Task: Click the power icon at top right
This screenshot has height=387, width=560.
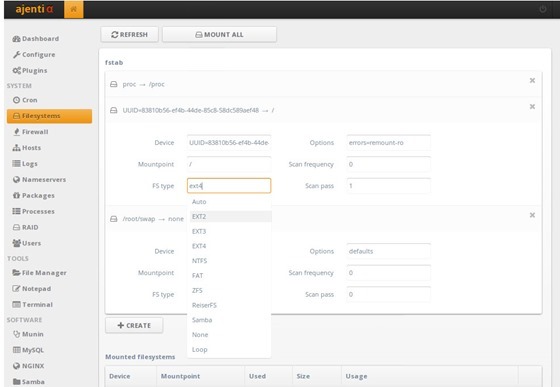Action: point(542,9)
